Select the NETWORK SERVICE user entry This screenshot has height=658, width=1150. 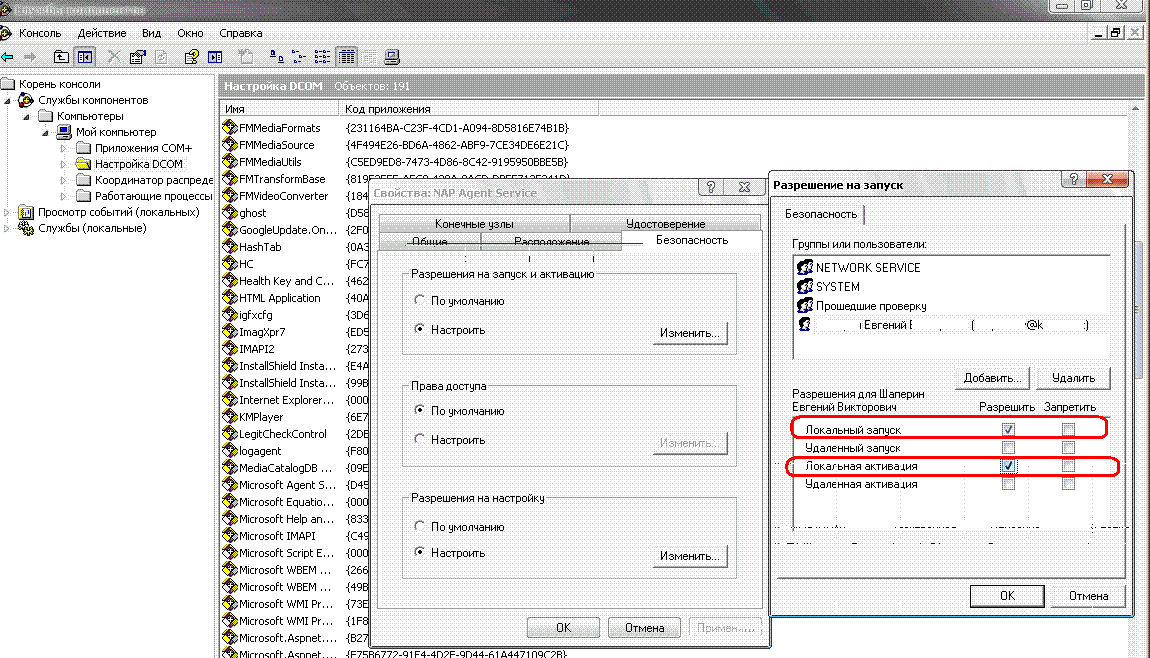click(x=867, y=267)
